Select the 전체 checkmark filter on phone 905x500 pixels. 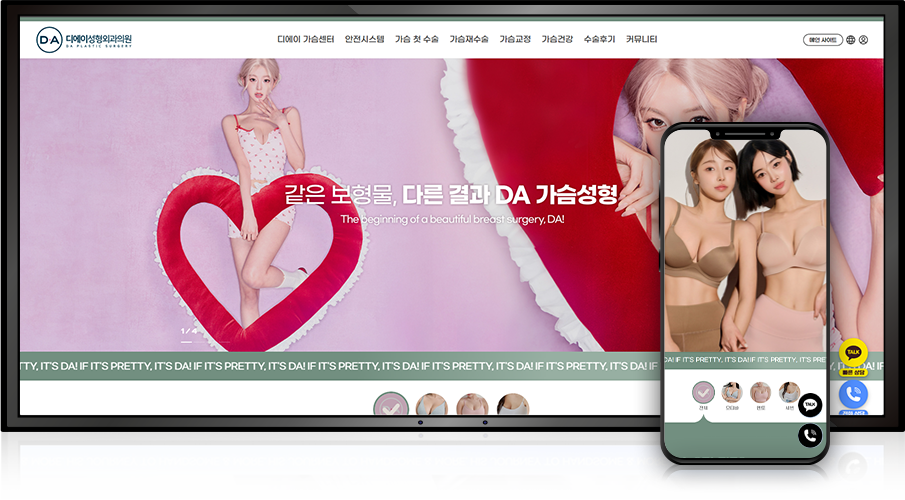click(703, 393)
